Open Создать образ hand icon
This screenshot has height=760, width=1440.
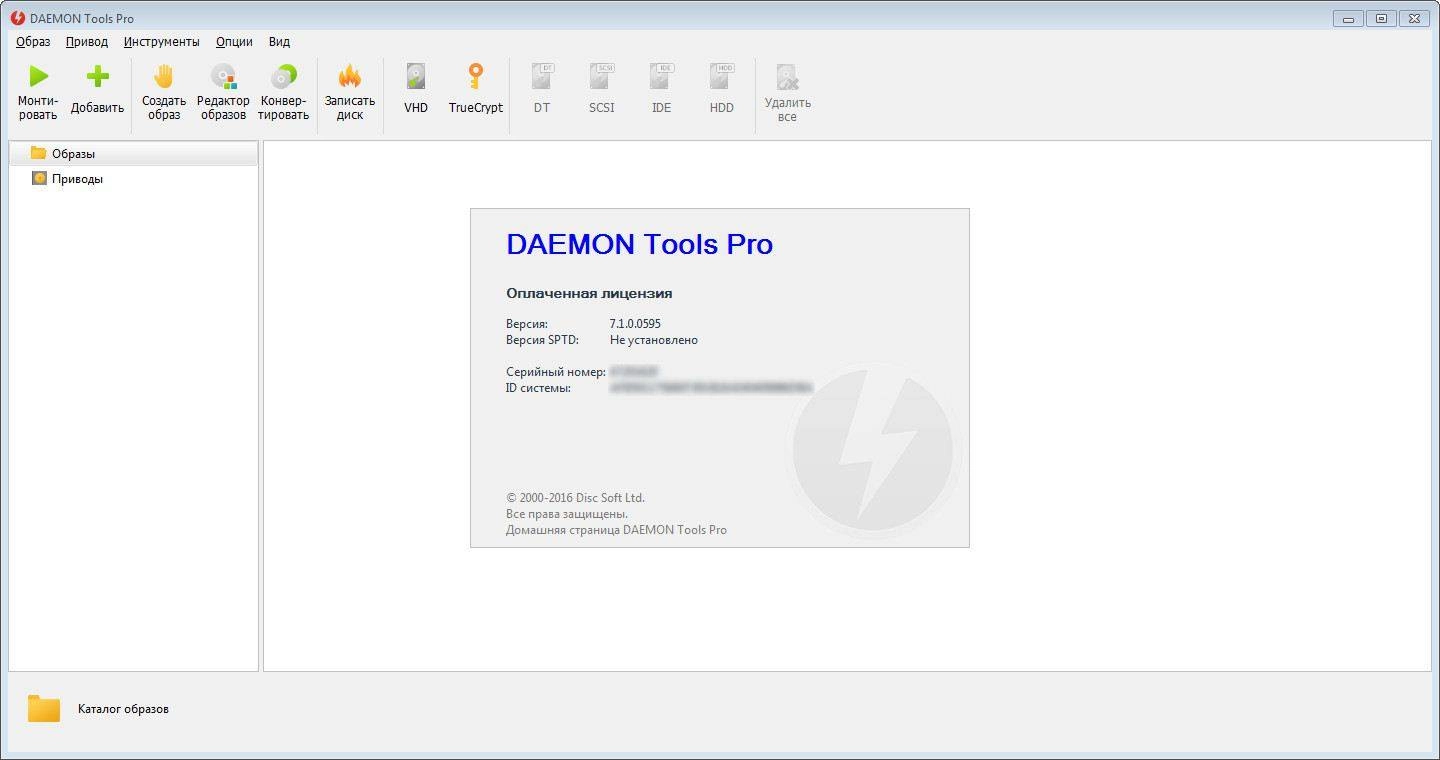[x=163, y=76]
